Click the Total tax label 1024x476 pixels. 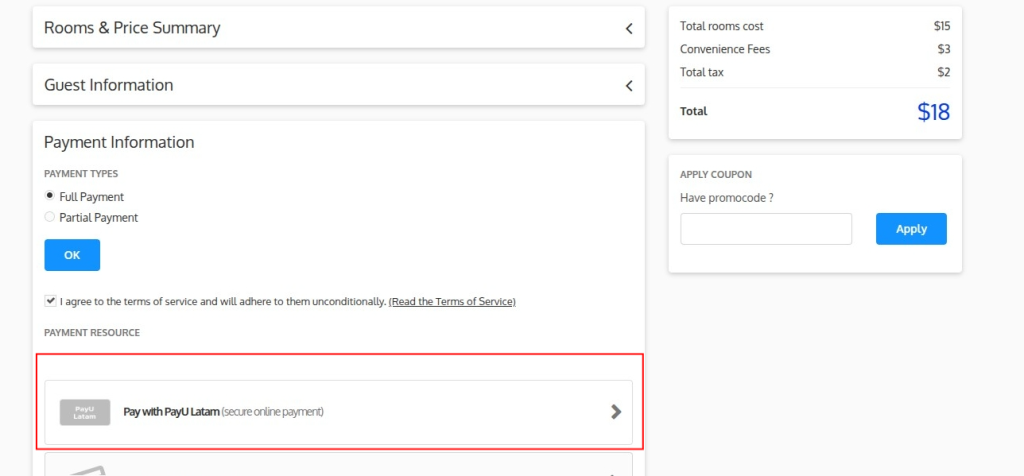[701, 72]
